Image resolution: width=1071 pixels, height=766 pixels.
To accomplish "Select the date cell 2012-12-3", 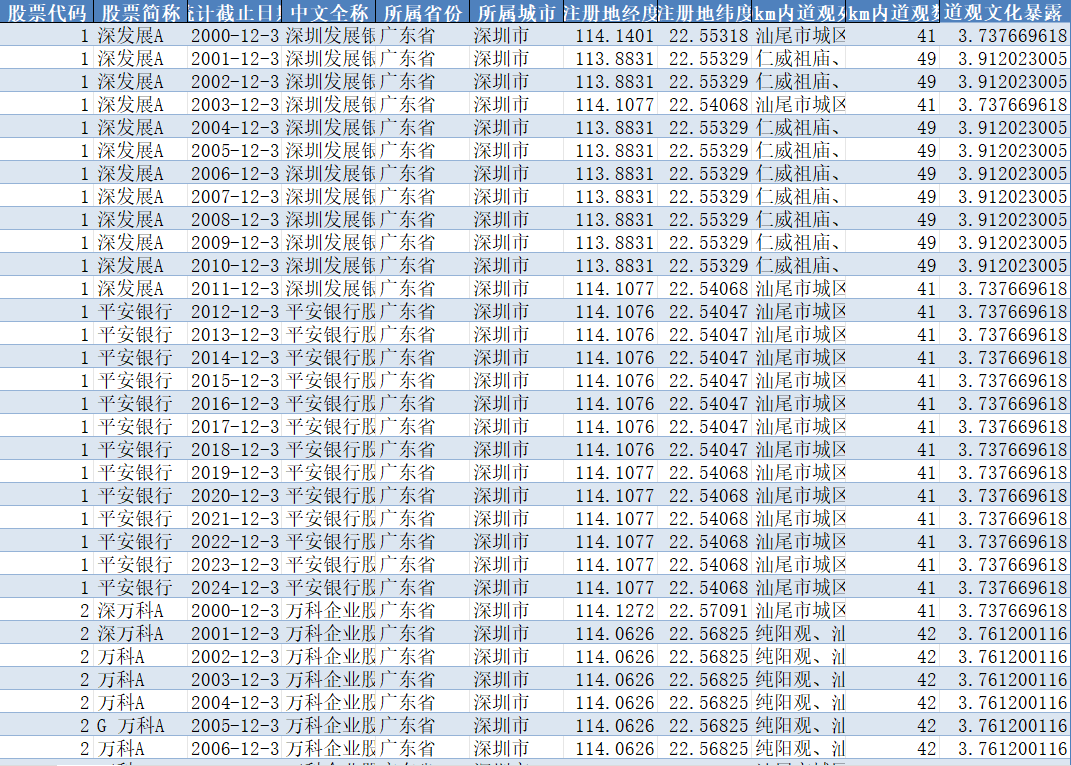I will point(234,312).
